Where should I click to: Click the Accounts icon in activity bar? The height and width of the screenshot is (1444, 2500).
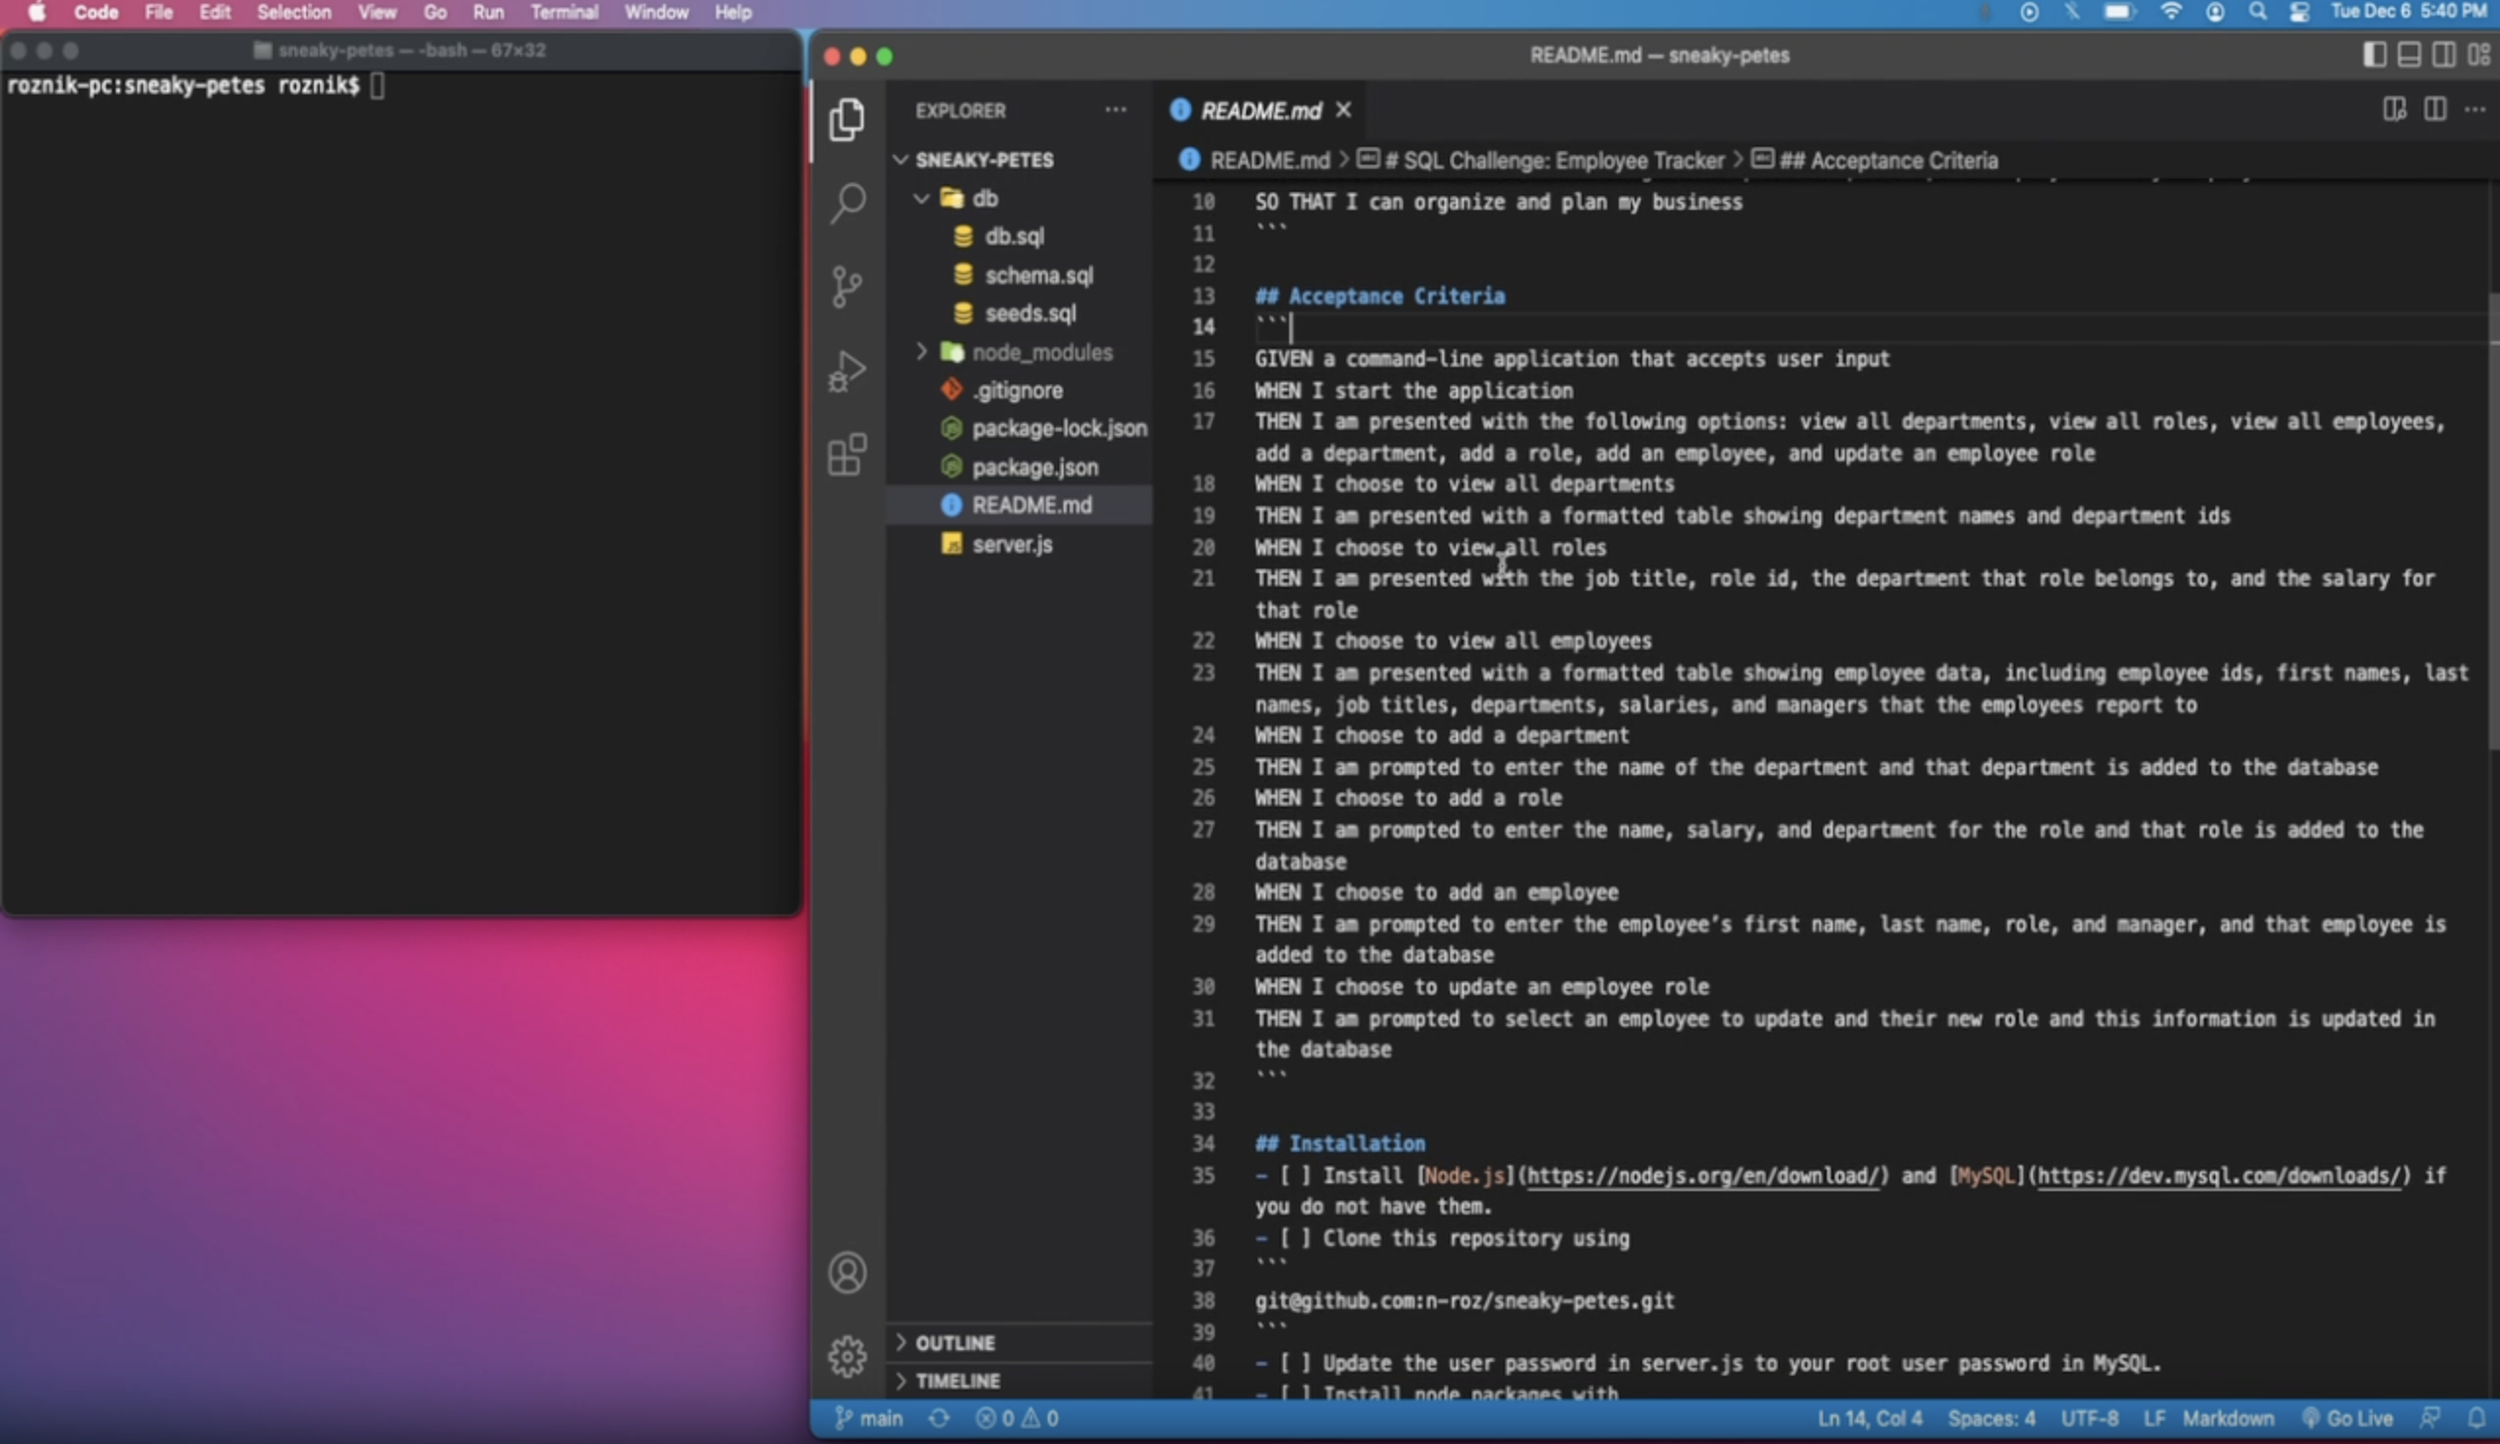[847, 1272]
